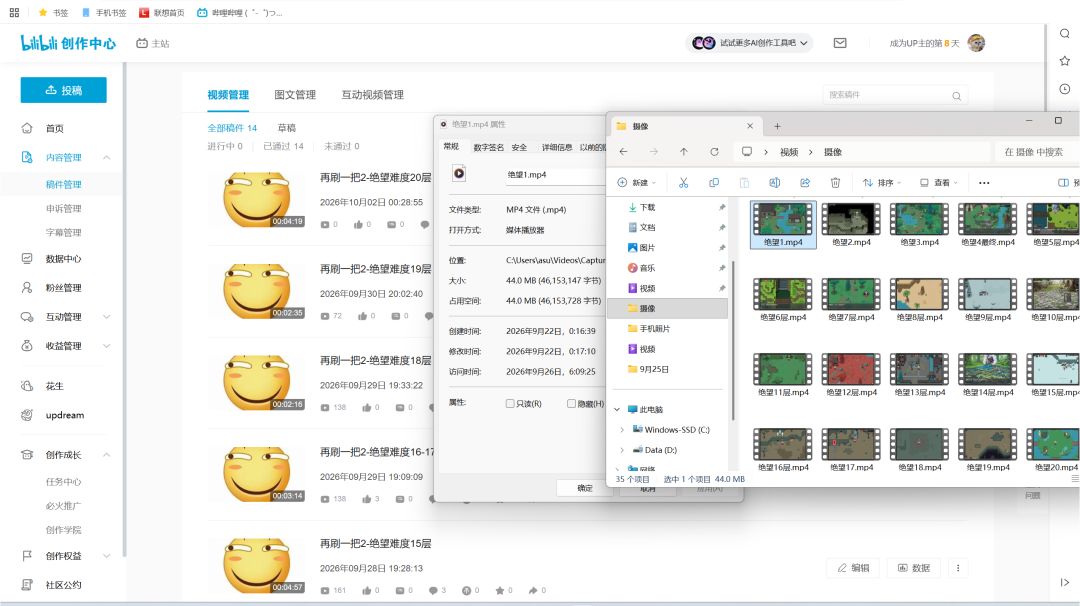Screen dimensions: 1080x606
Task: Open 下载 folder in Explorer quick access
Action: coord(647,207)
